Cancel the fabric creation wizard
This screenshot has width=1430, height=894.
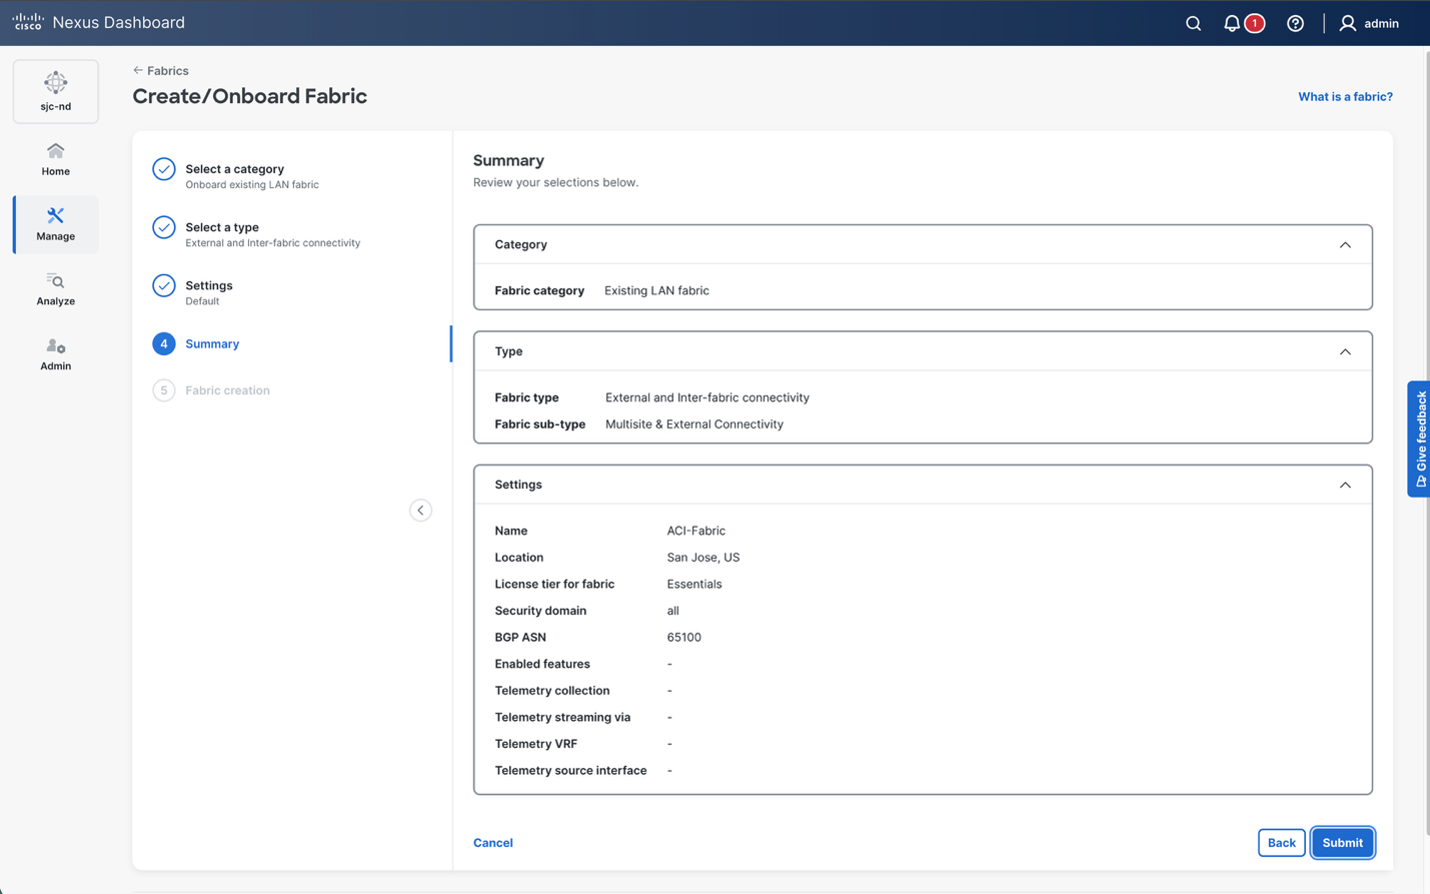click(493, 843)
